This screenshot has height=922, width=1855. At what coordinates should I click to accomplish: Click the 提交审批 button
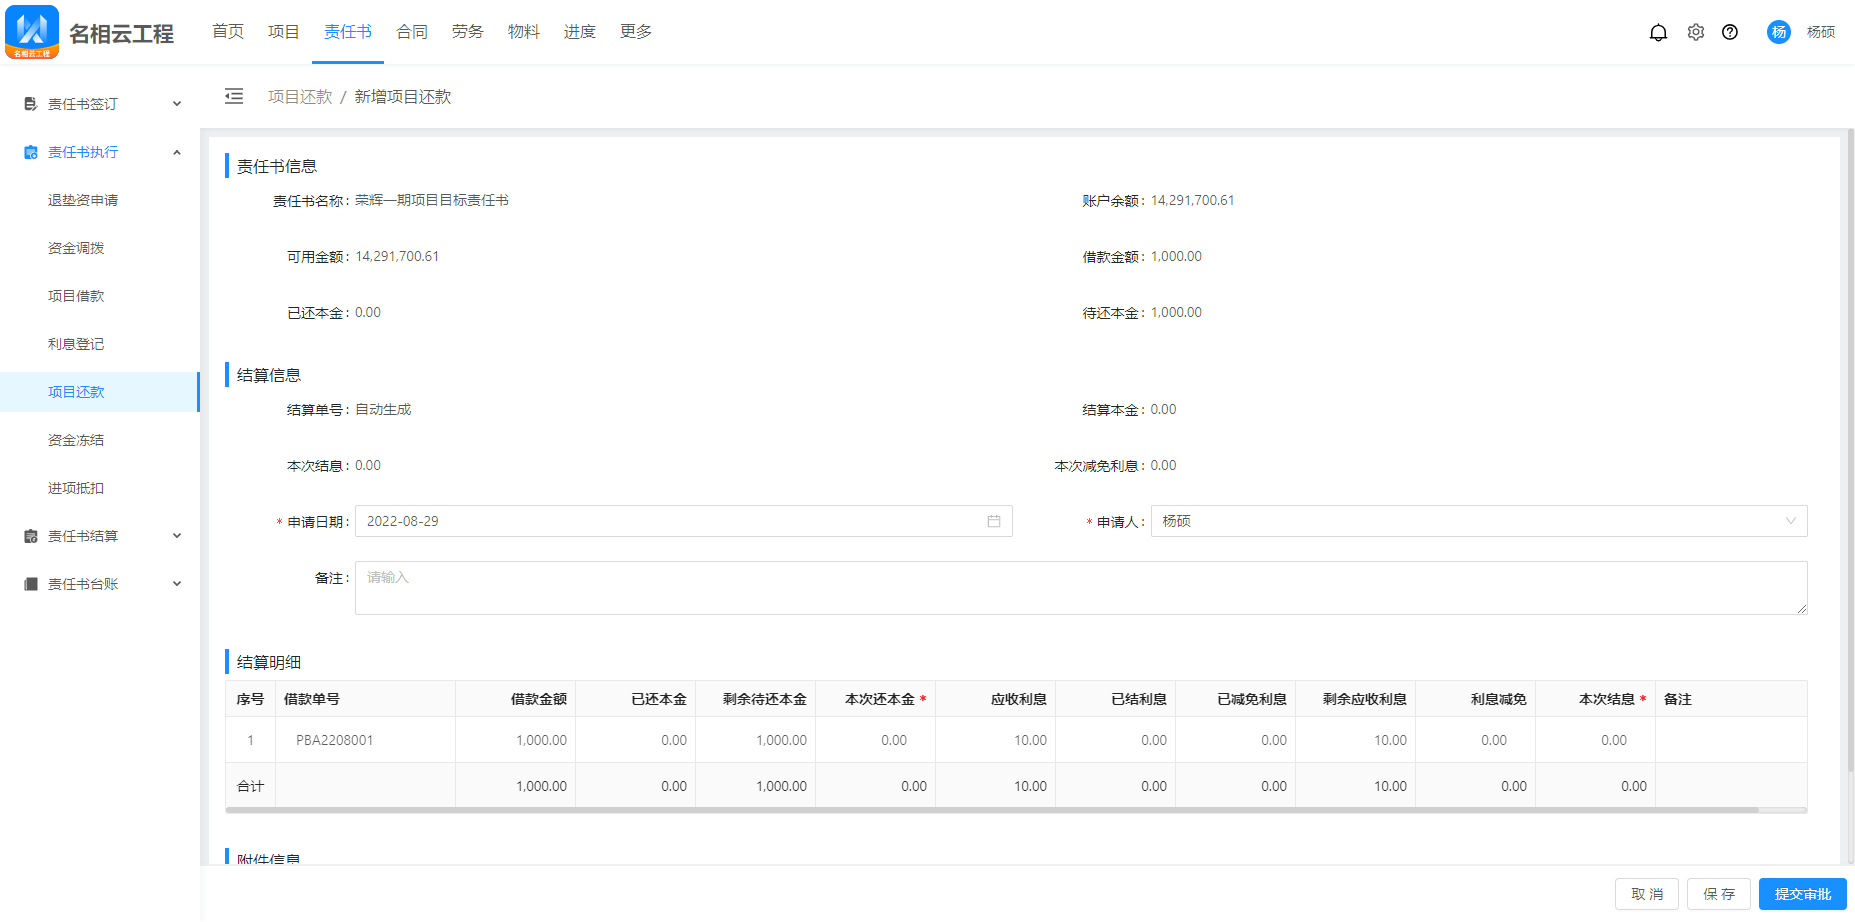tap(1803, 894)
